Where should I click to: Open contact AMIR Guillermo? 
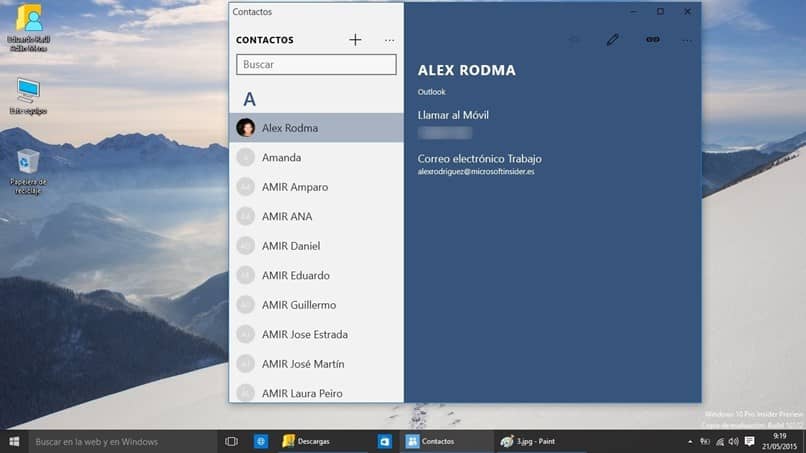(x=316, y=305)
